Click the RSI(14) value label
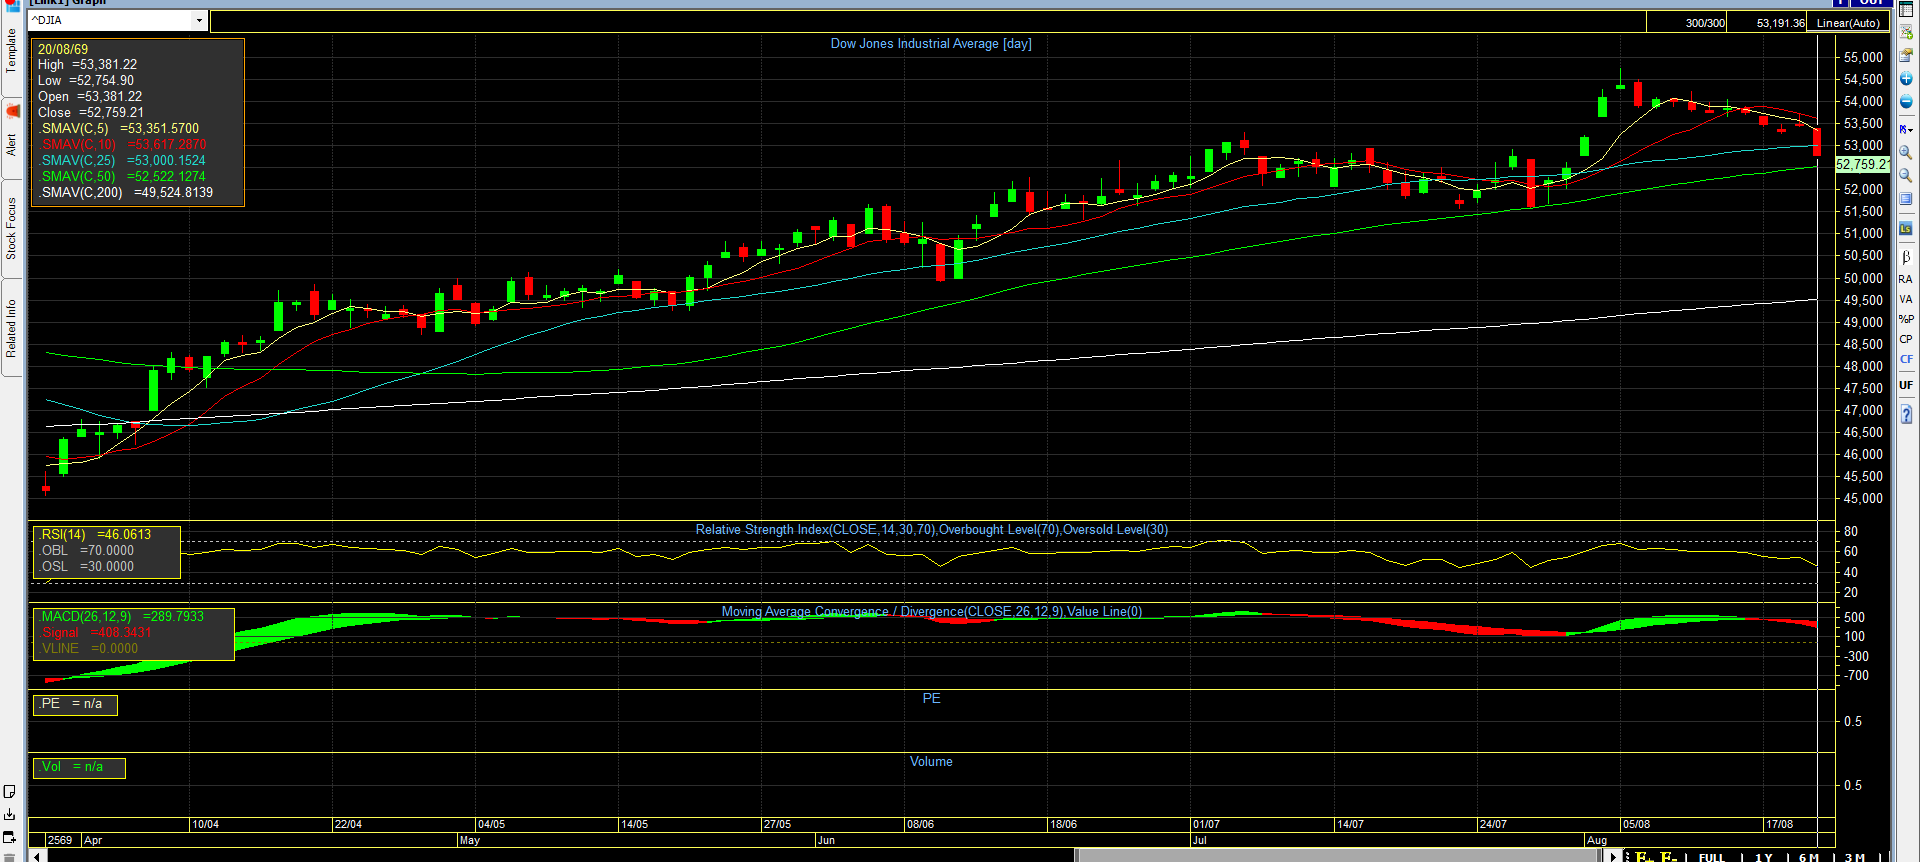Viewport: 1920px width, 862px height. pos(96,535)
